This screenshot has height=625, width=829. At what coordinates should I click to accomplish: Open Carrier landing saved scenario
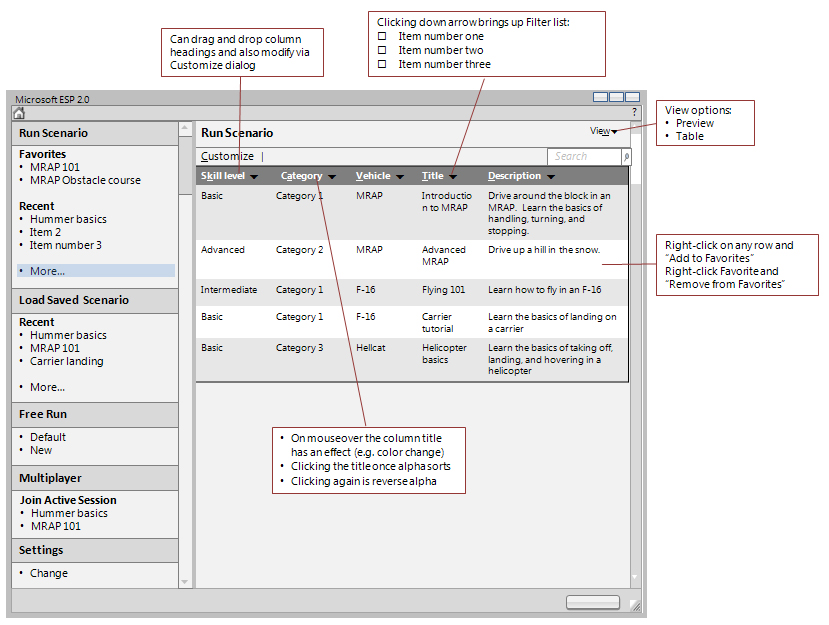(67, 362)
